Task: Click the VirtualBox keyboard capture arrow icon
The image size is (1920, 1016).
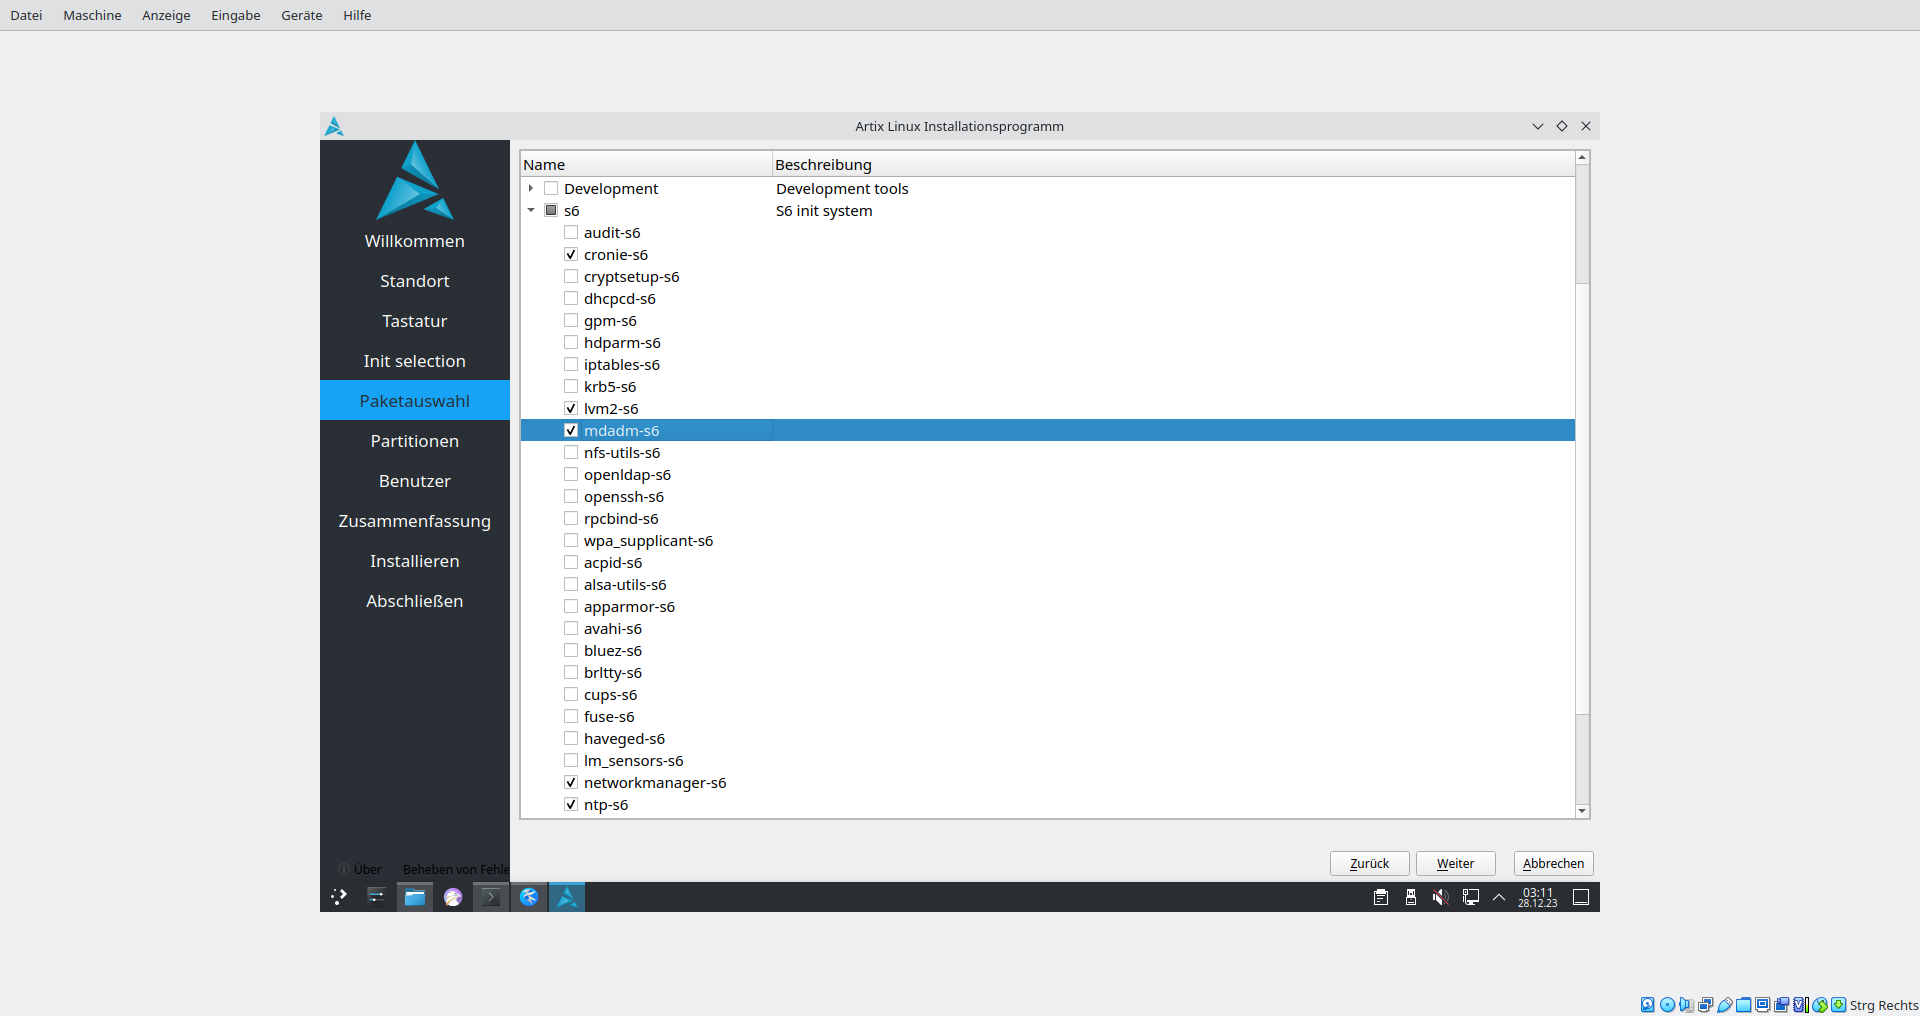Action: (x=1838, y=1005)
